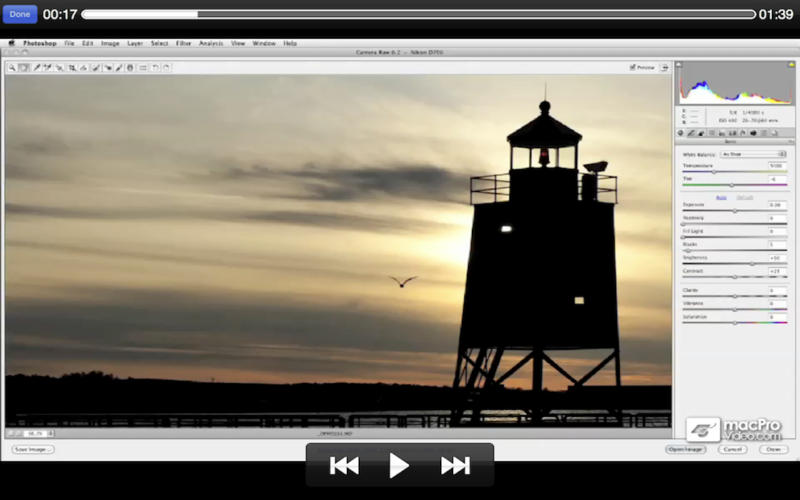
Task: Click the rotate image clockwise icon
Action: point(166,68)
